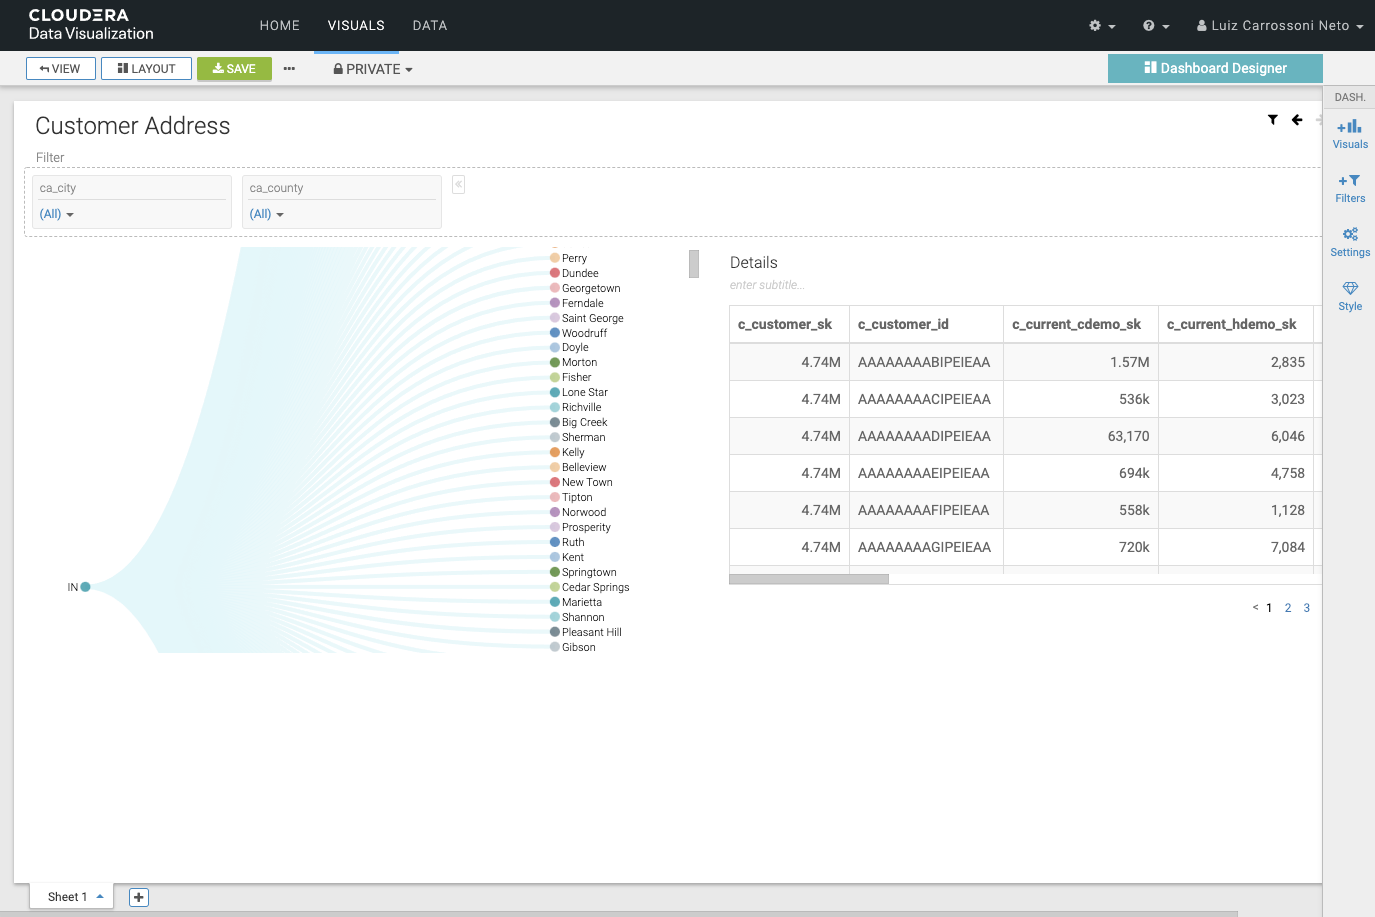Click the settings gear in the top navigation bar
This screenshot has width=1375, height=917.
tap(1097, 25)
